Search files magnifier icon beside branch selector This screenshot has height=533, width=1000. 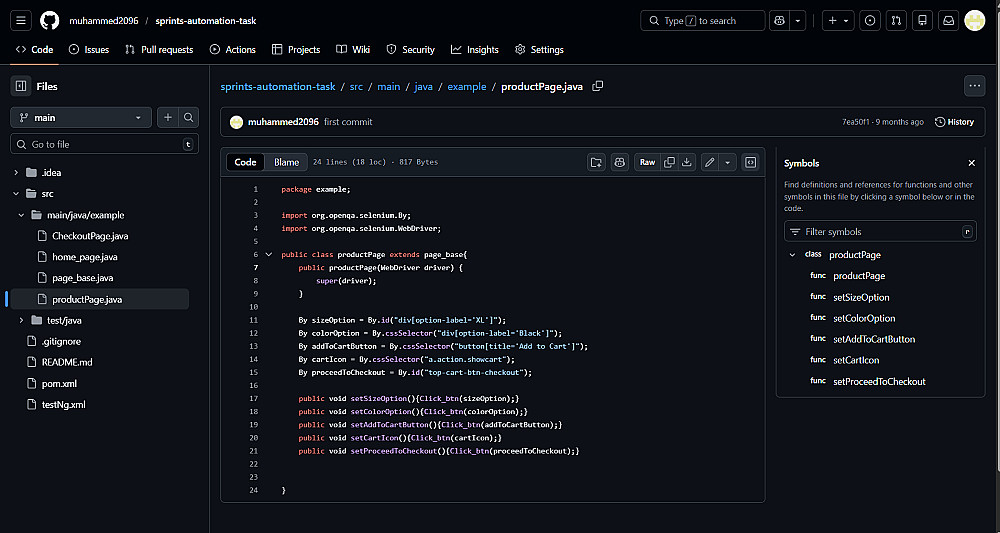click(x=188, y=117)
